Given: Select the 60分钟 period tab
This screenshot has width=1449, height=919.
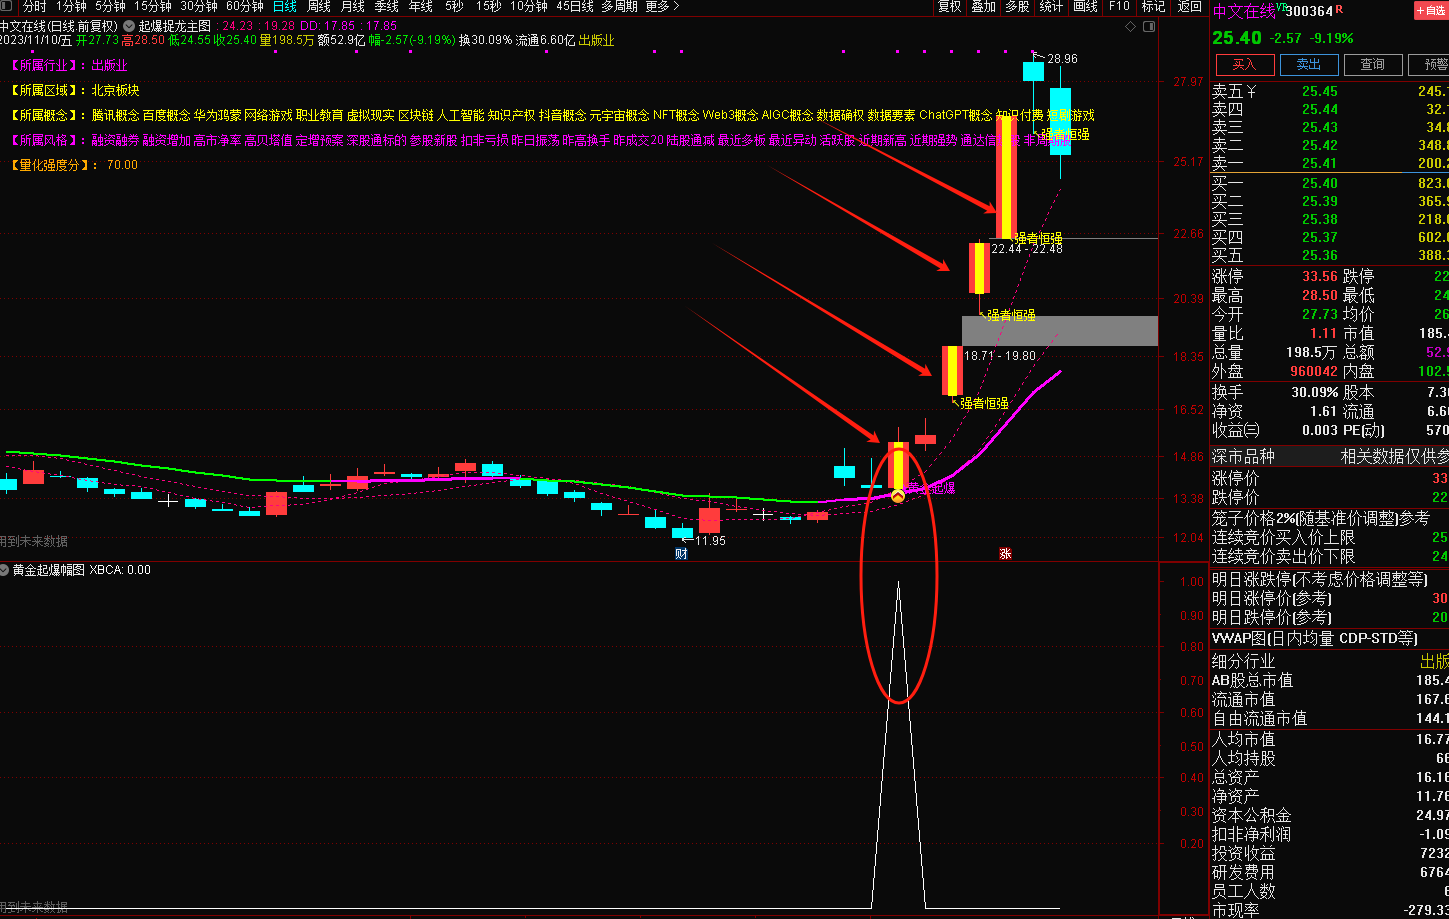Looking at the screenshot, I should click(245, 6).
